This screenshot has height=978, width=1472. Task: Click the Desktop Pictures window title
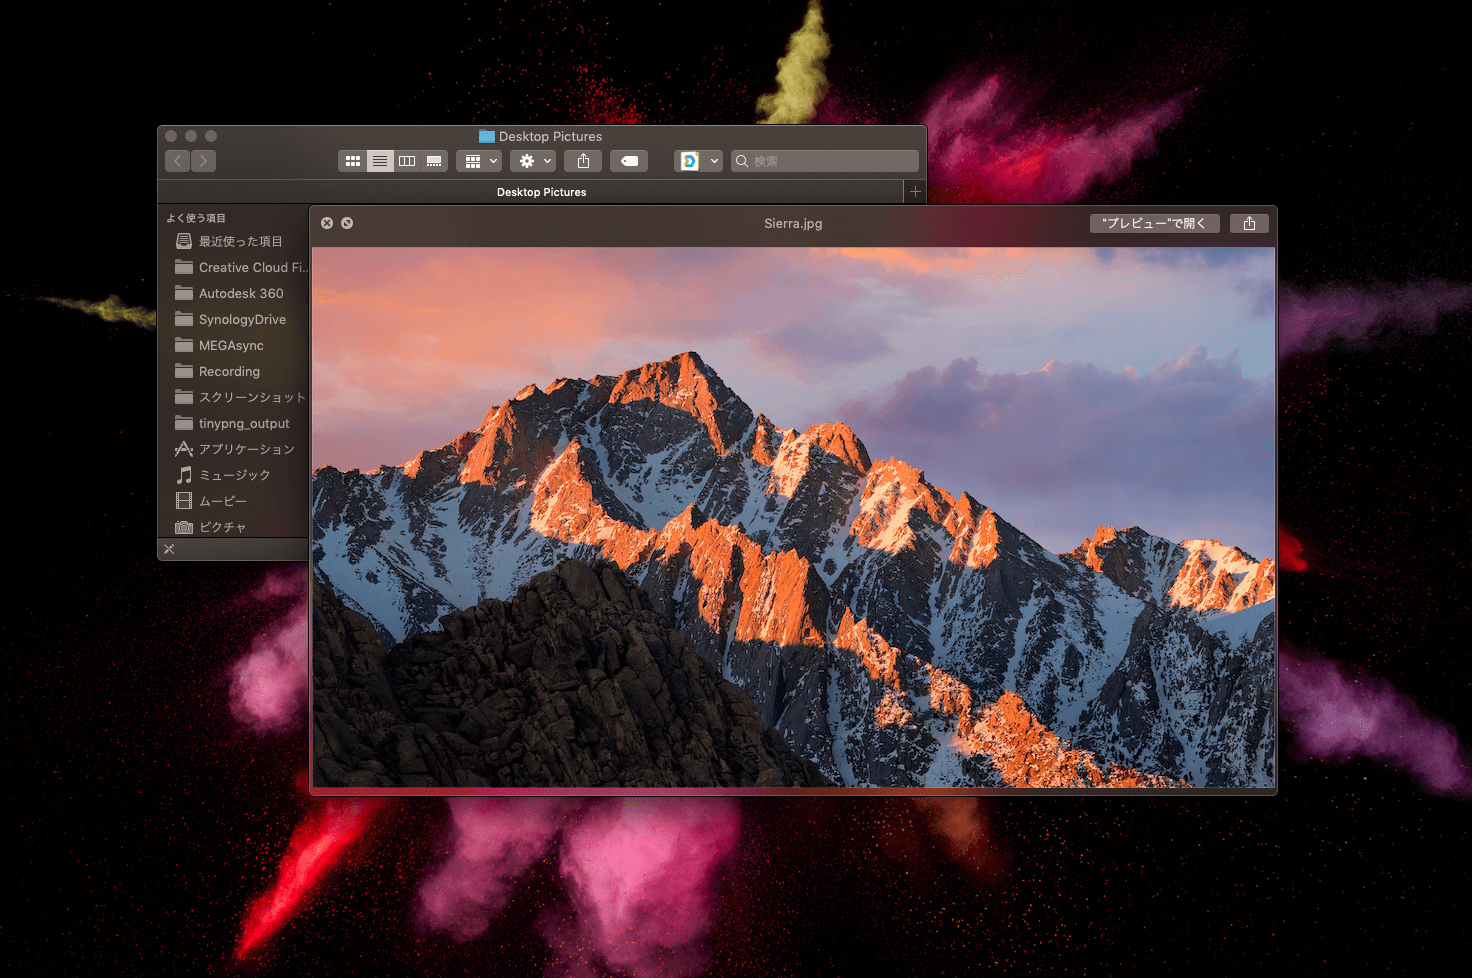tap(550, 136)
